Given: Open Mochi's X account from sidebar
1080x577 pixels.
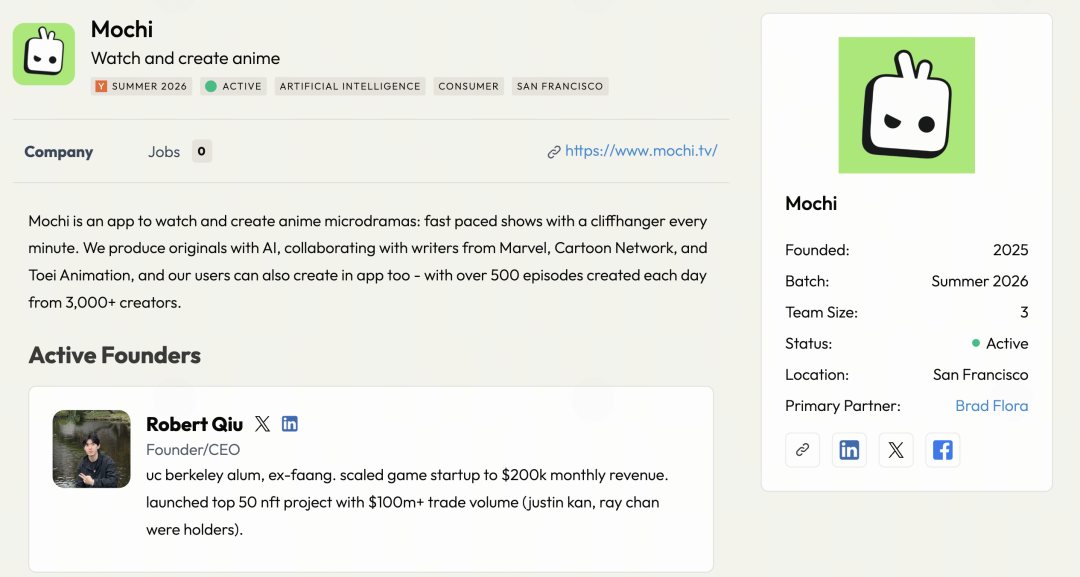Looking at the screenshot, I should tap(896, 450).
